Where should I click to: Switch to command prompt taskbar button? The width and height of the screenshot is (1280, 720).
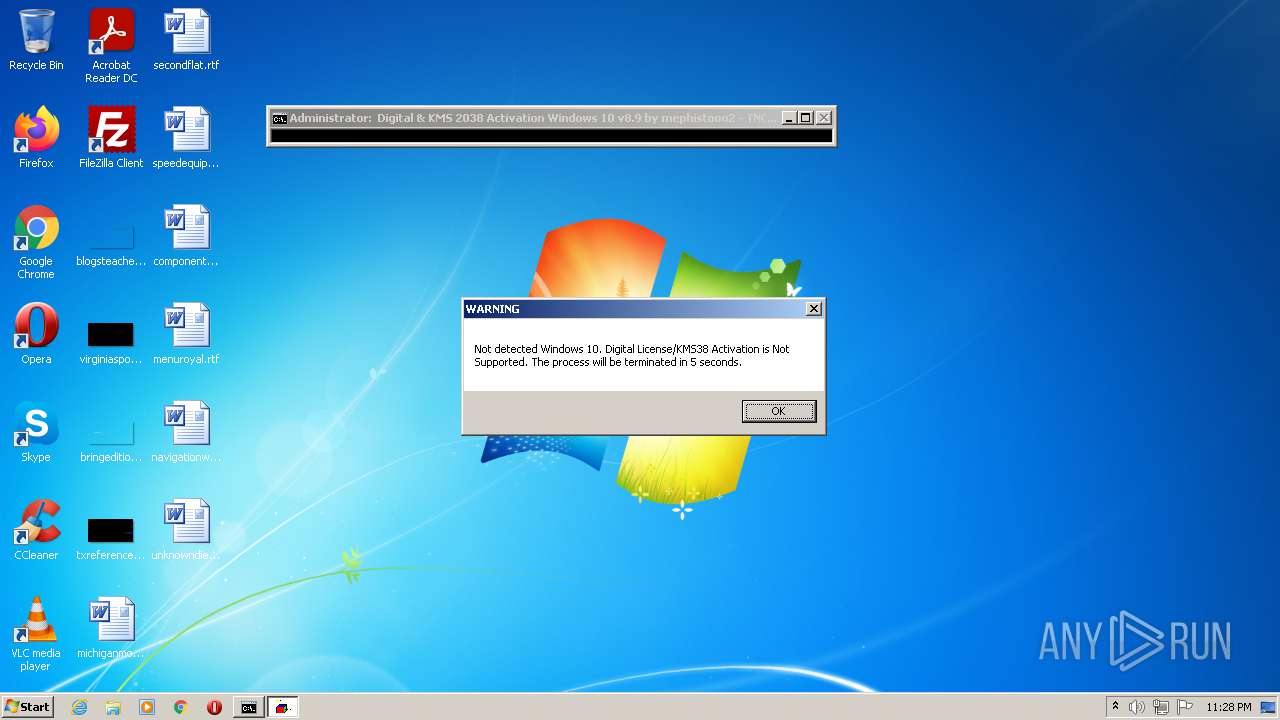coord(248,707)
